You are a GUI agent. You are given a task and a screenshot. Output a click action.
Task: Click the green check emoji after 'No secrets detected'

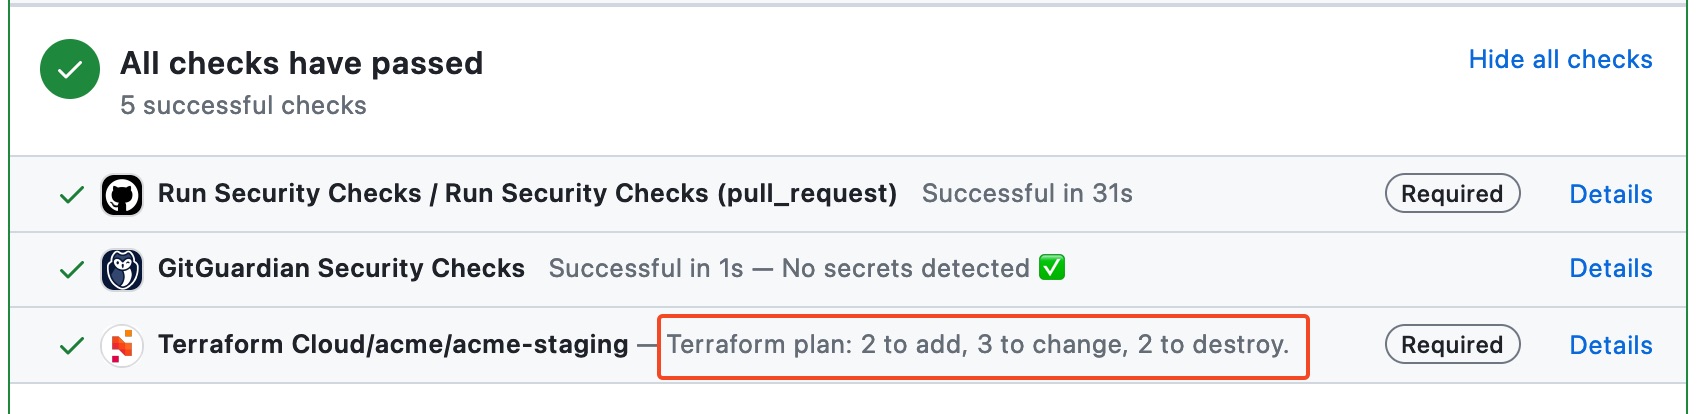tap(1052, 268)
